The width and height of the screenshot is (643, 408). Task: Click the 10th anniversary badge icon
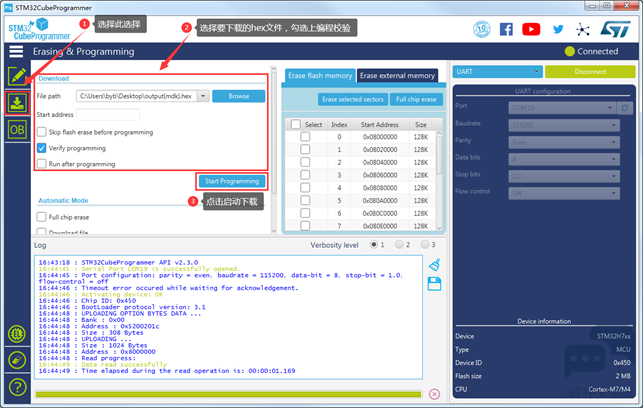pyautogui.click(x=482, y=29)
